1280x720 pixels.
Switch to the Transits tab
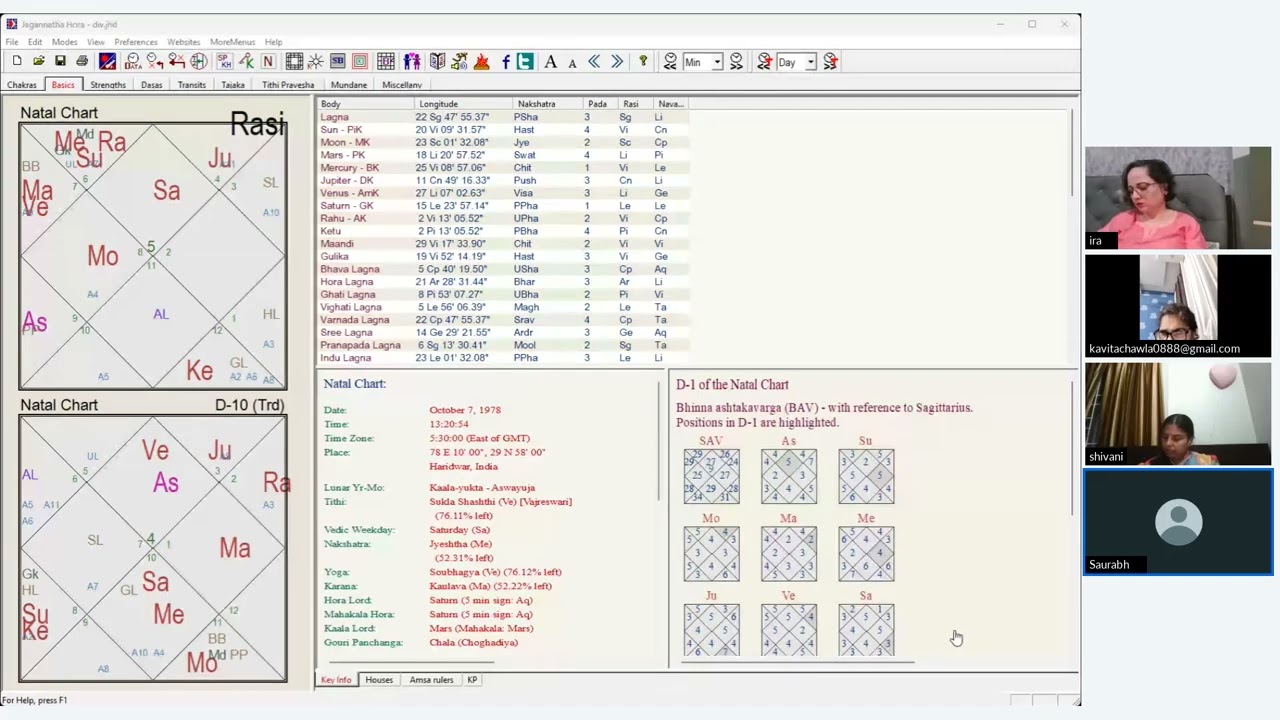(192, 85)
